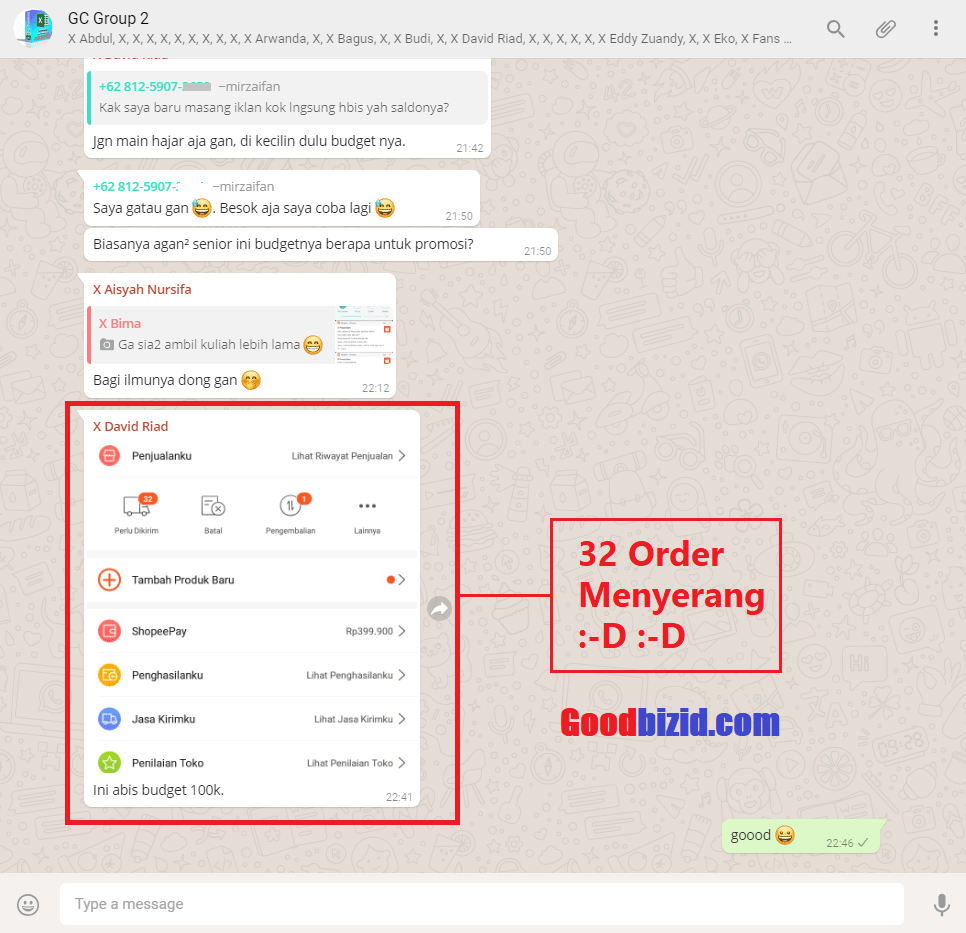Click the group members list under title
This screenshot has width=966, height=933.
click(x=429, y=39)
